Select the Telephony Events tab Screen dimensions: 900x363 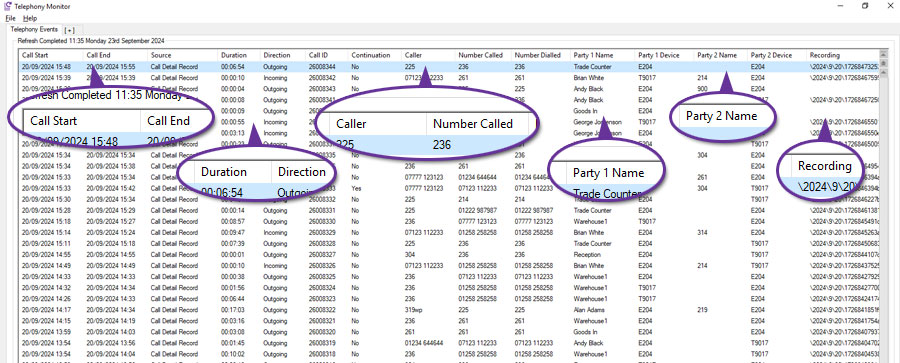click(x=34, y=29)
